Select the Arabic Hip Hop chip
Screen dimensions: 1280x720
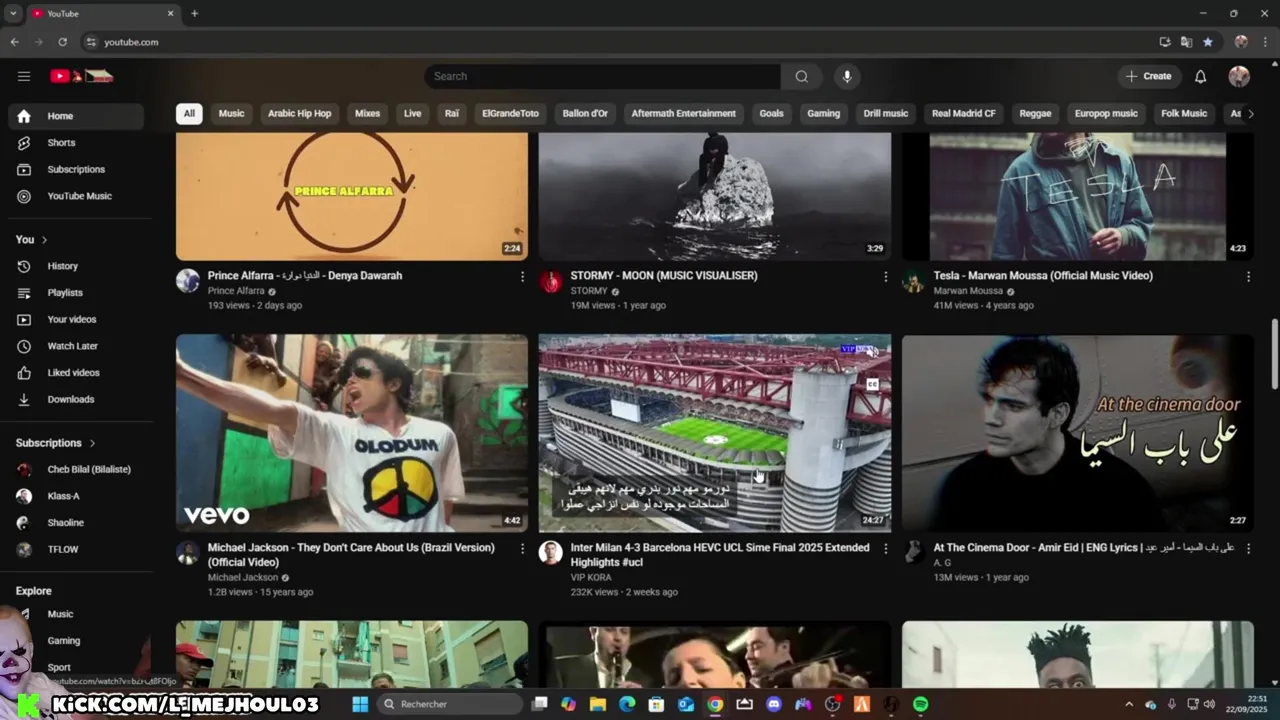tap(299, 113)
